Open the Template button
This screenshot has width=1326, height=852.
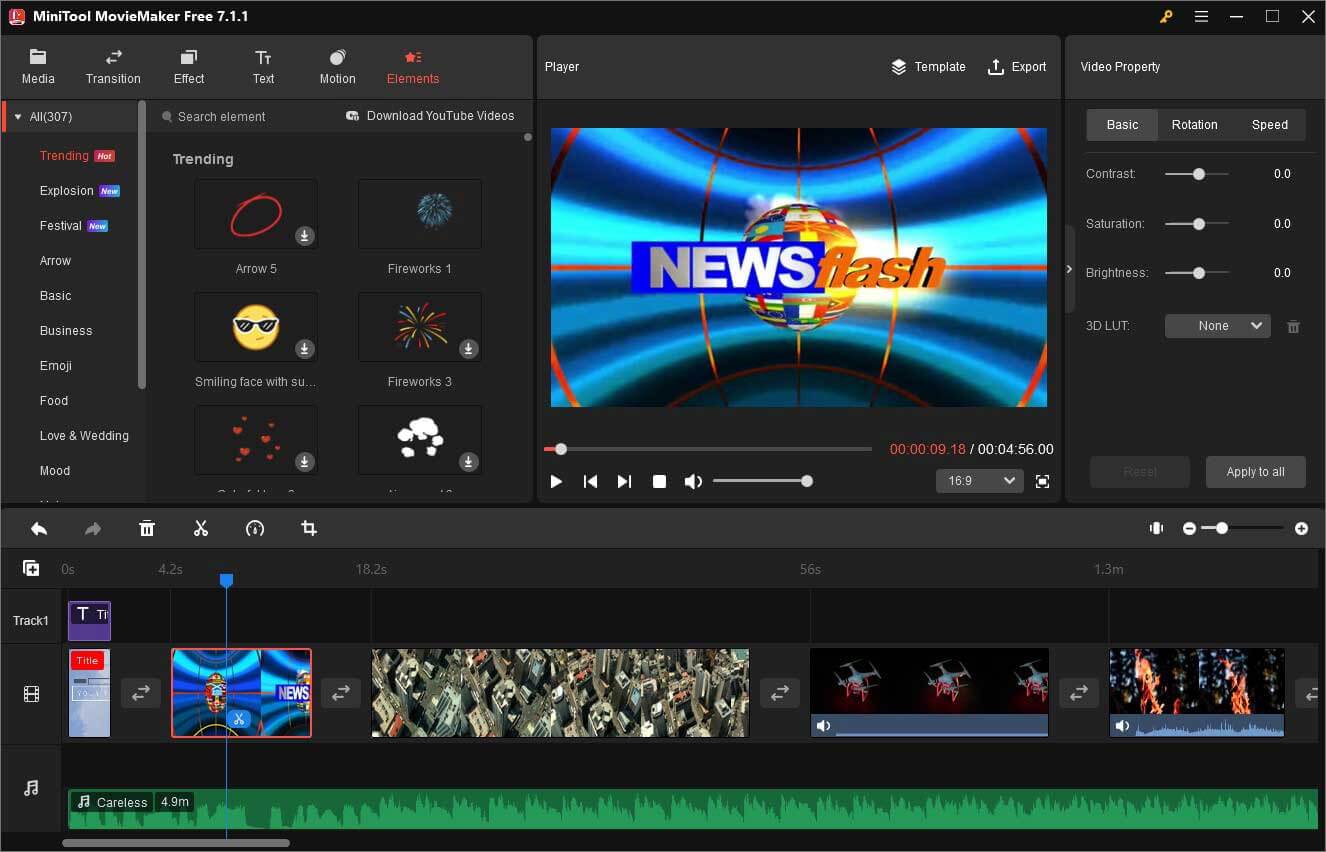pos(928,67)
